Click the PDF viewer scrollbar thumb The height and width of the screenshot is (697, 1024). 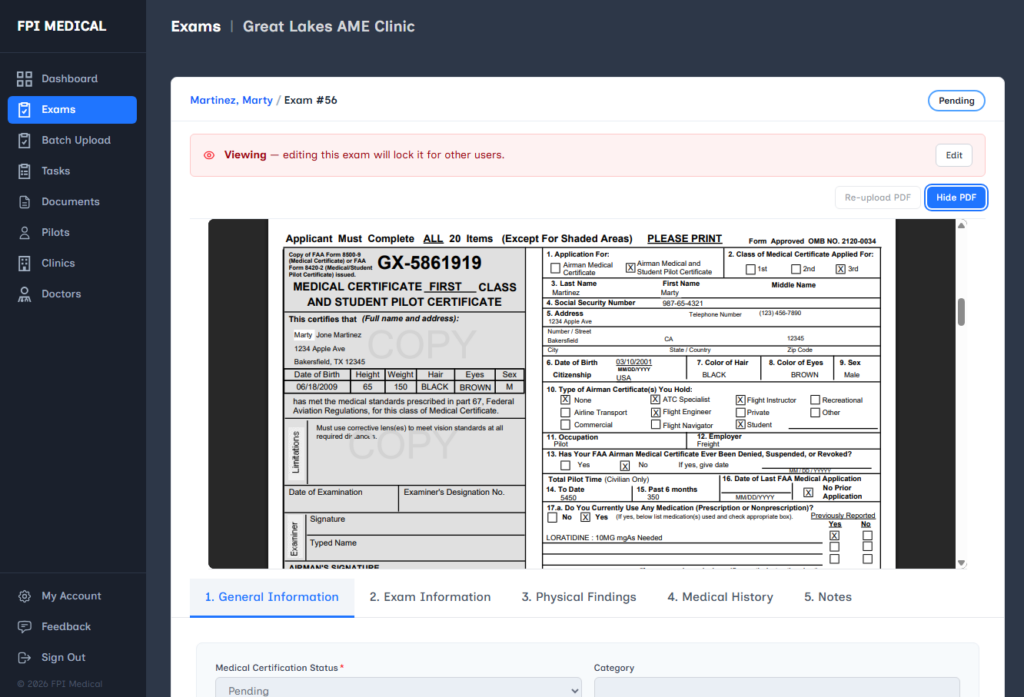961,312
